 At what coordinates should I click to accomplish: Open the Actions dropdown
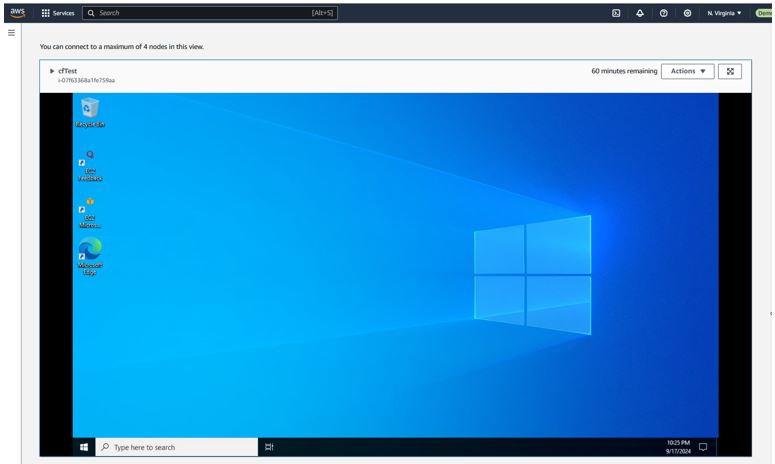pyautogui.click(x=688, y=71)
